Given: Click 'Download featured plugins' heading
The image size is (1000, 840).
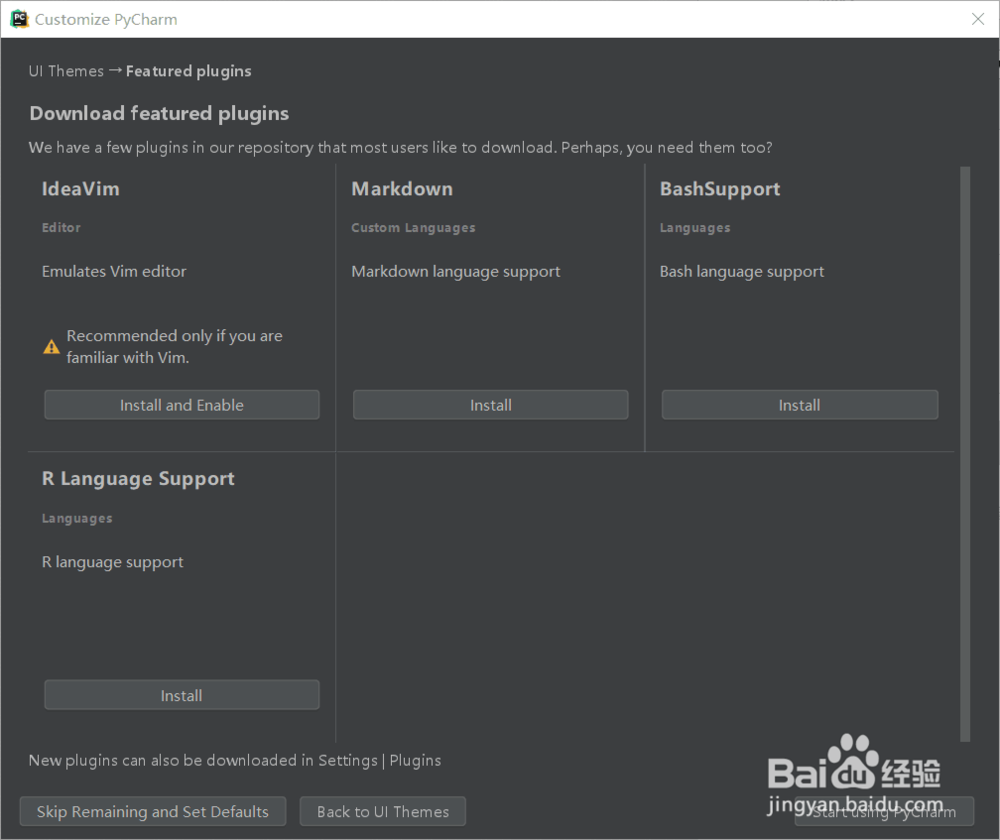Looking at the screenshot, I should tap(159, 114).
